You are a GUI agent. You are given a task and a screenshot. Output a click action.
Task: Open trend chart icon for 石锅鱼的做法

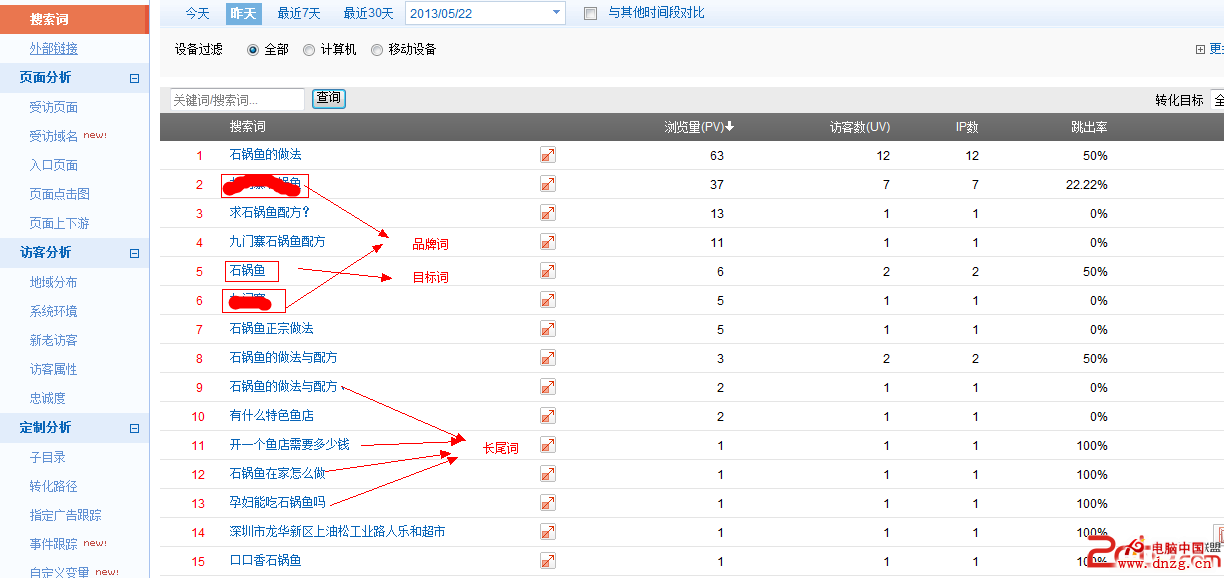pos(548,155)
